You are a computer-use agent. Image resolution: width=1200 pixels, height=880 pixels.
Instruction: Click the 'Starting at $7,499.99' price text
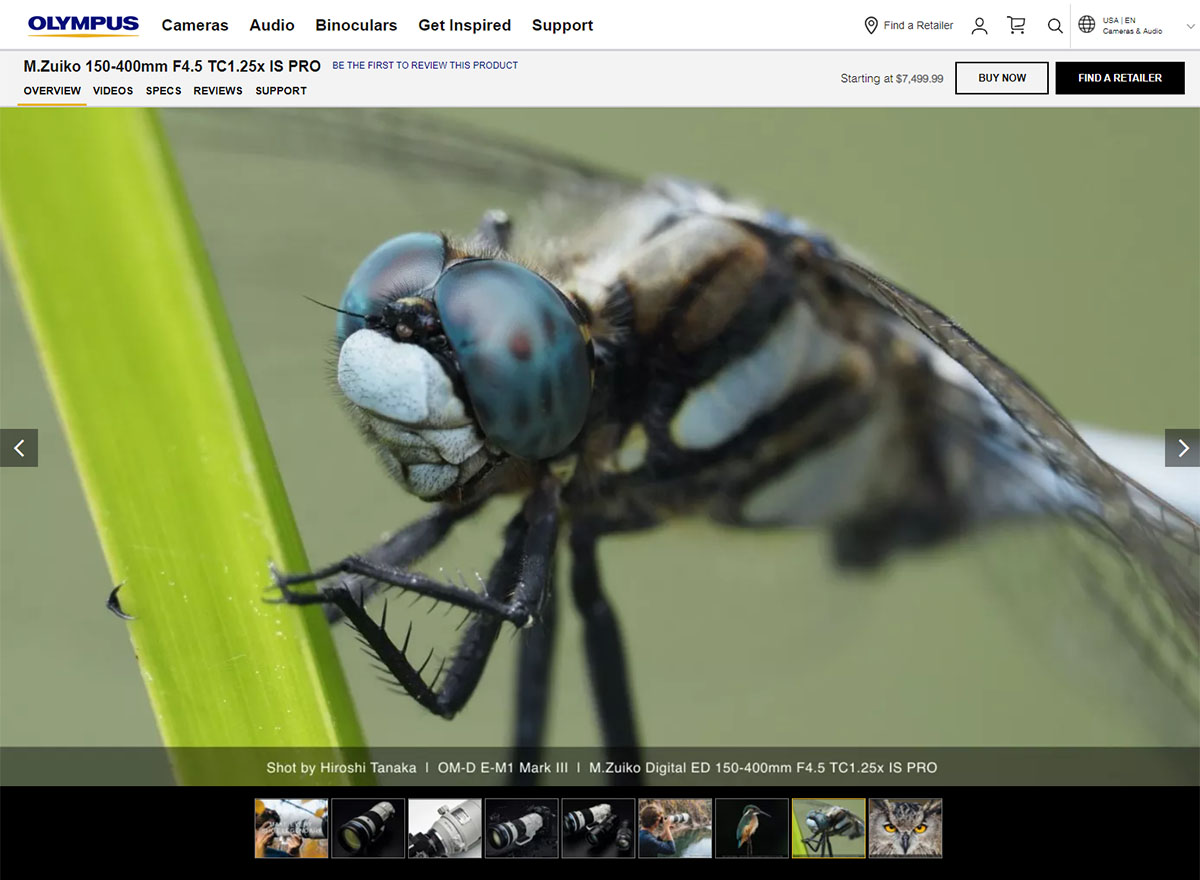[x=892, y=78]
